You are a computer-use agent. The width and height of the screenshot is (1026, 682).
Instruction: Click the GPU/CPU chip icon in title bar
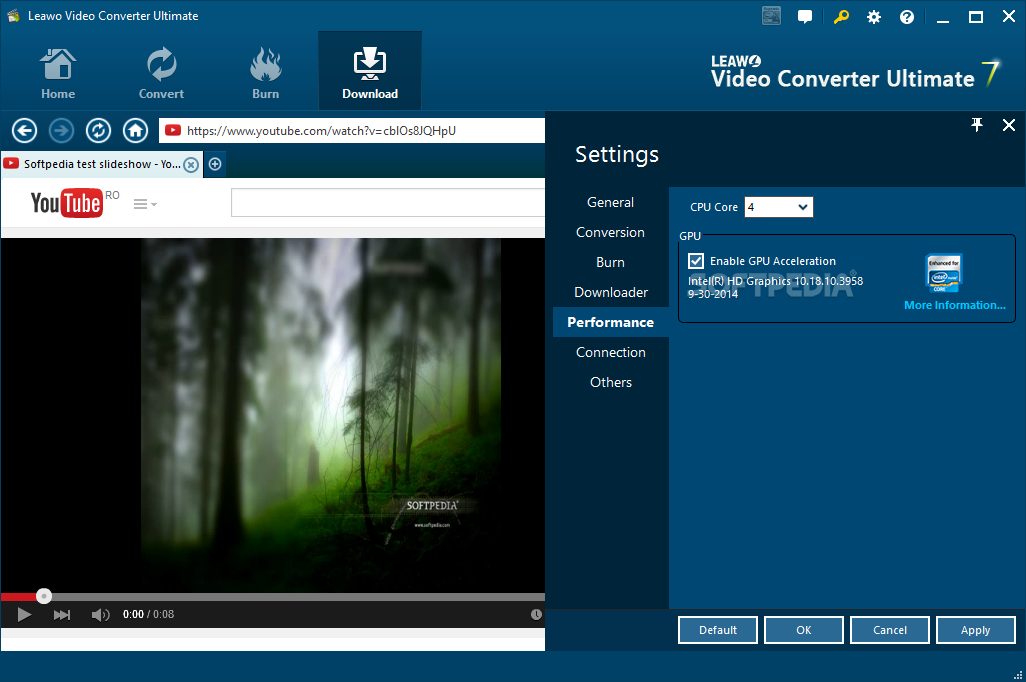771,16
